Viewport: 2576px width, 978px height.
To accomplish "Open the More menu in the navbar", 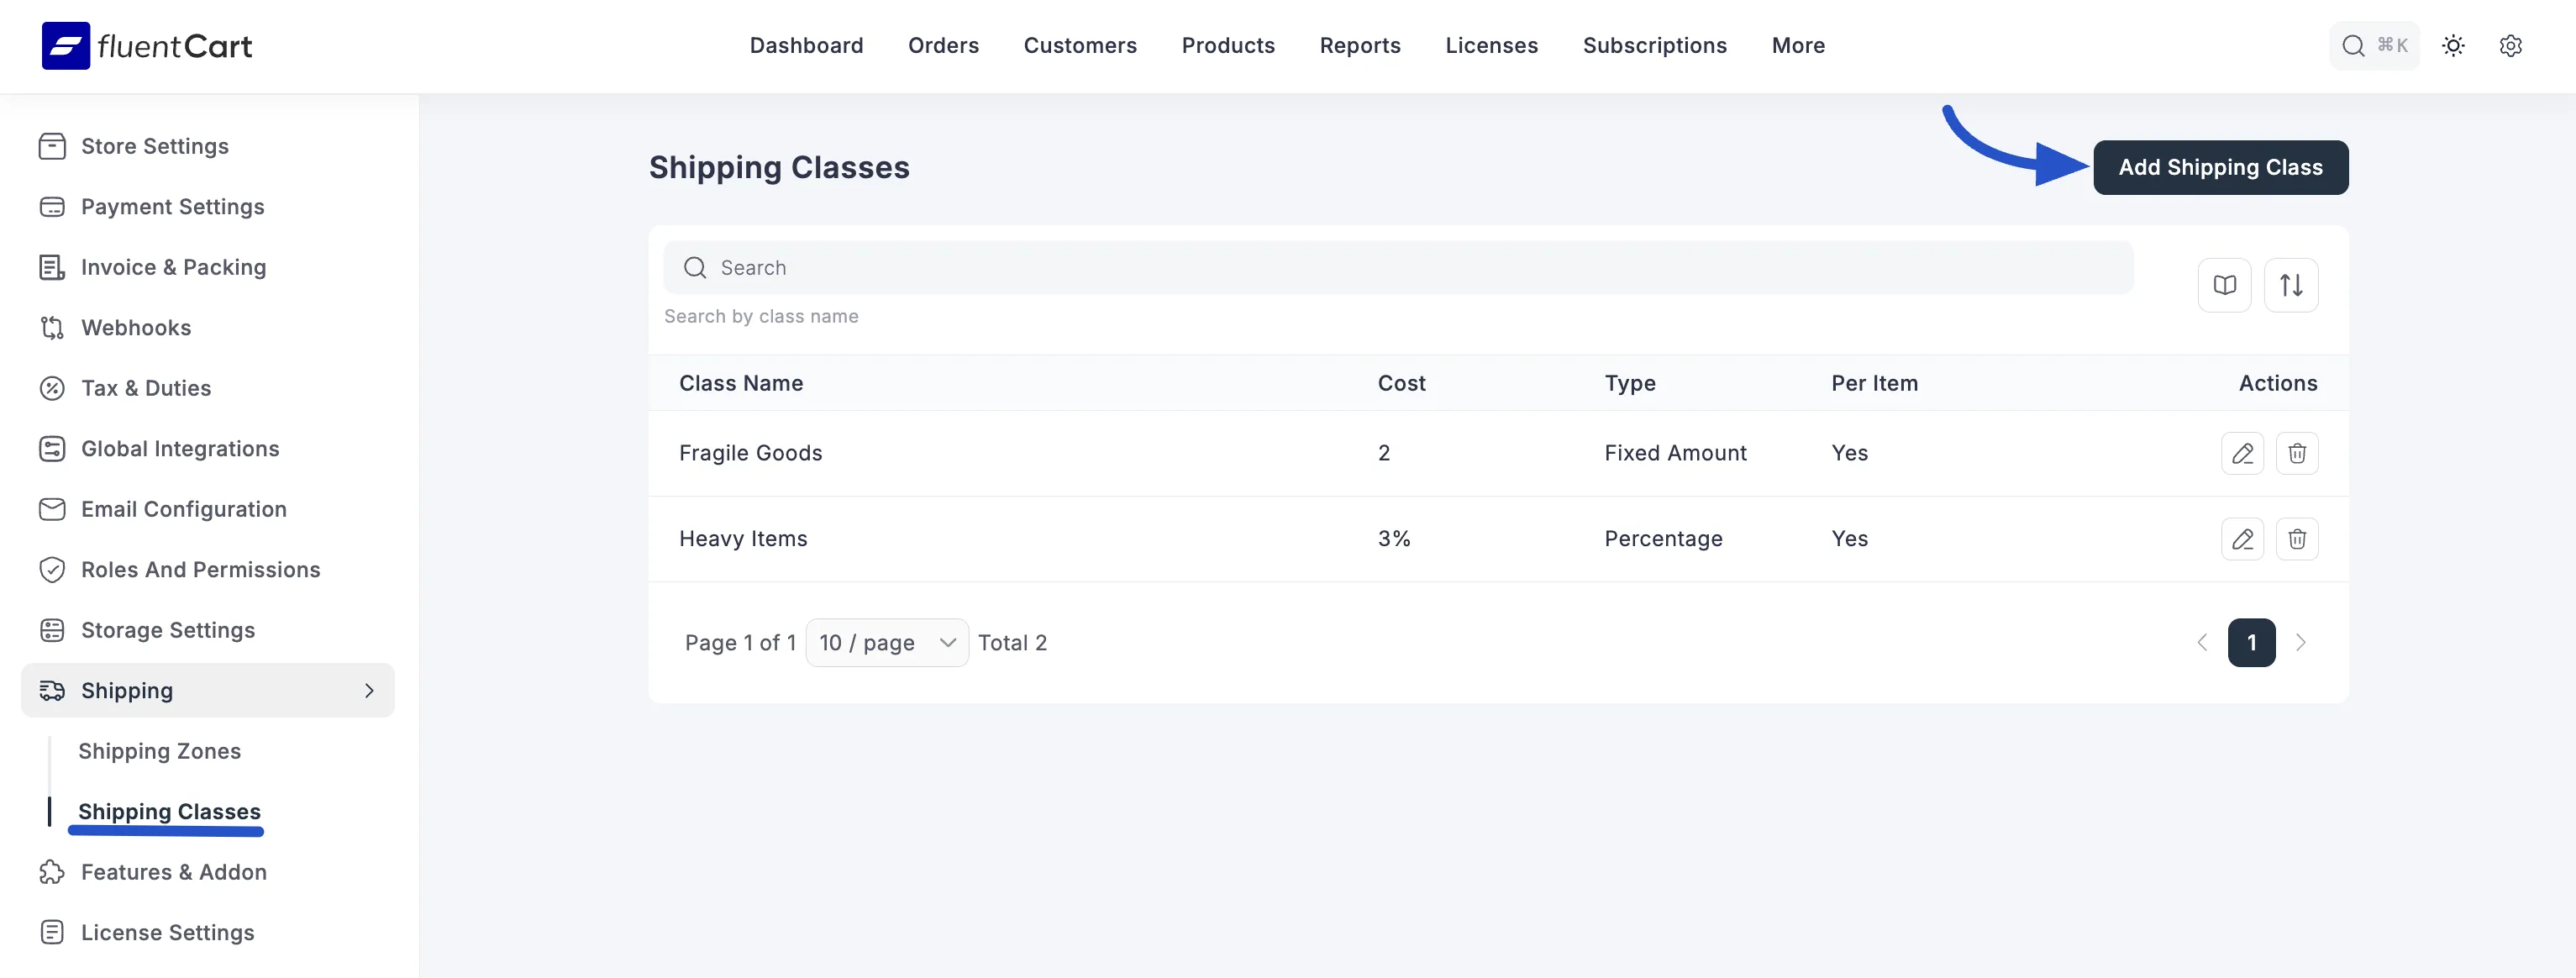I will [1798, 45].
